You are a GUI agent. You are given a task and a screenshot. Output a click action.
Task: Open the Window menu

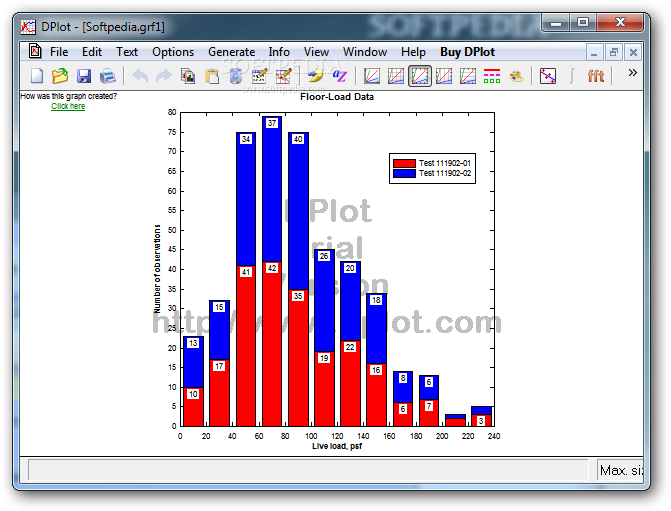click(x=365, y=52)
